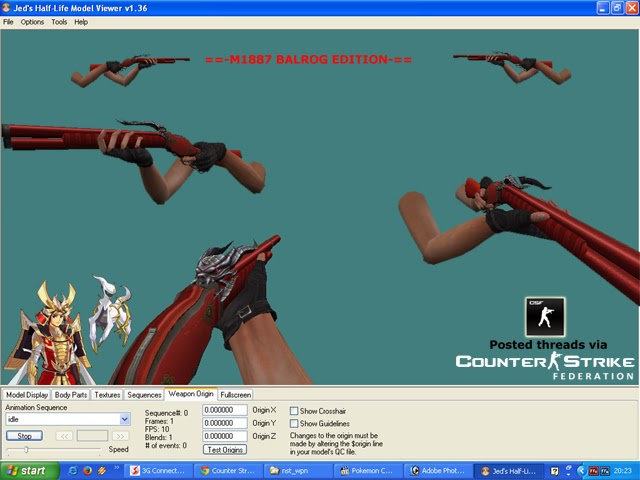Click the '# of events: 0' text
Viewport: 640px width, 480px height.
(166, 446)
